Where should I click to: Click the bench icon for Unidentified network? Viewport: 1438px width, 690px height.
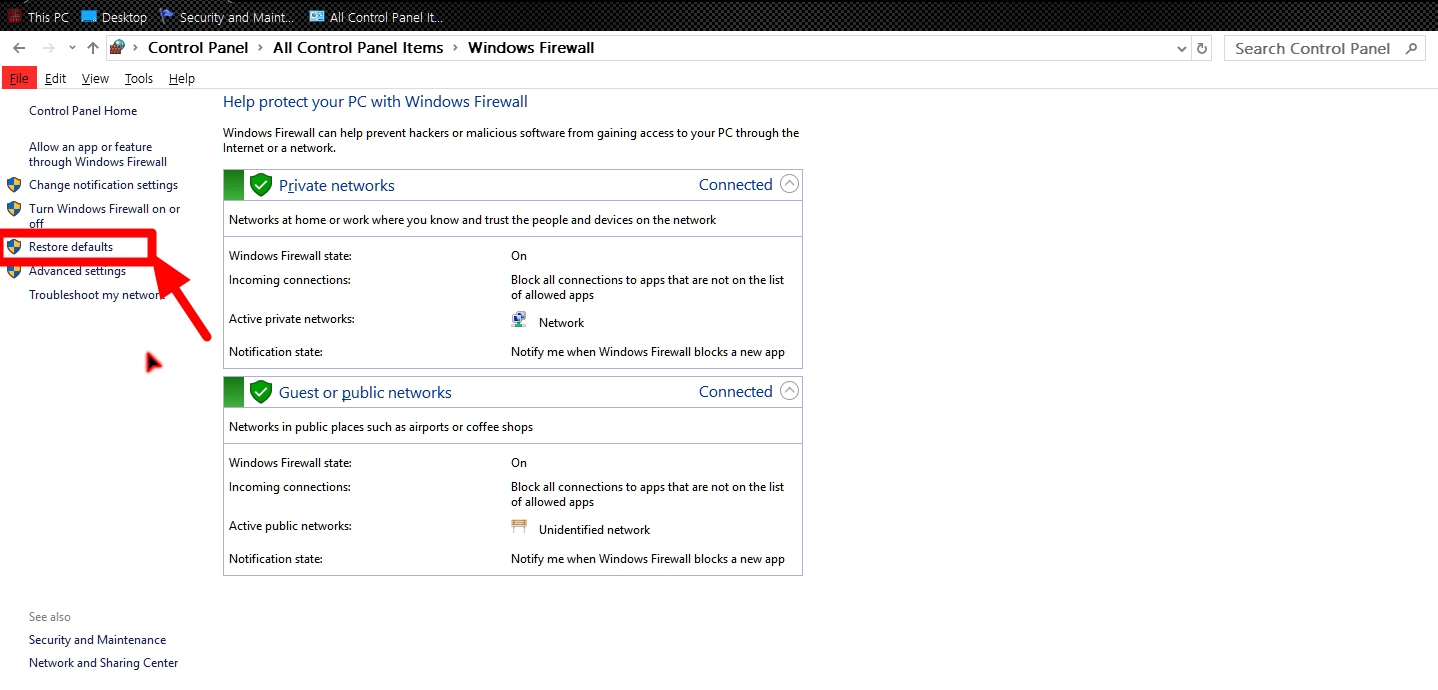(519, 527)
